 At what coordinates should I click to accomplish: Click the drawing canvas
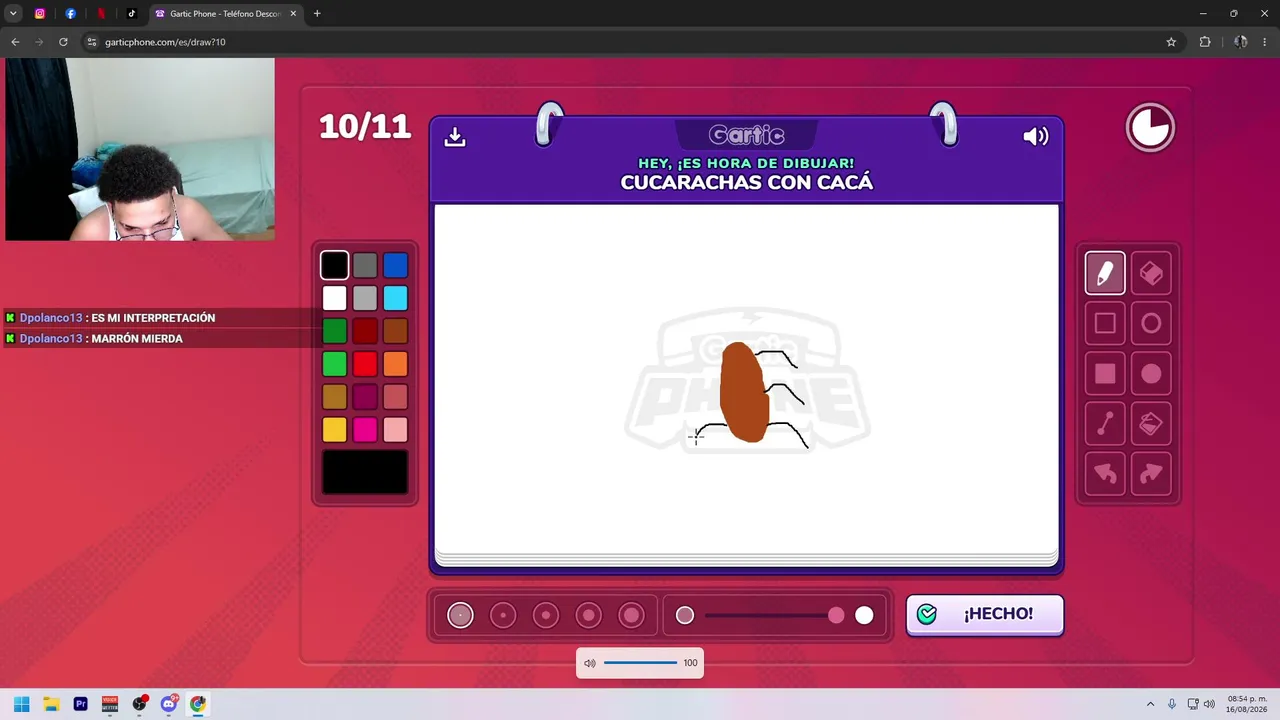pos(746,378)
